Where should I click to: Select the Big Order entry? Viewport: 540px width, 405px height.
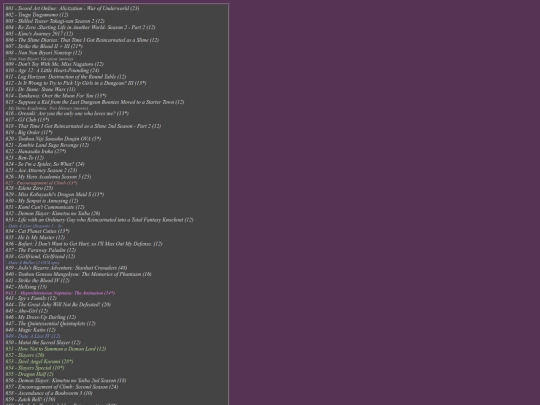coord(29,132)
